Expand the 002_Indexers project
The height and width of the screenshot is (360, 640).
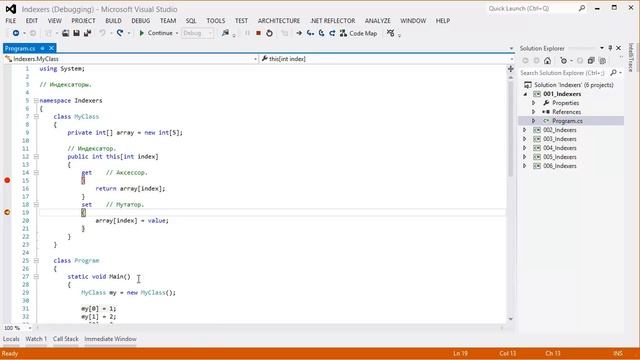tap(525, 130)
